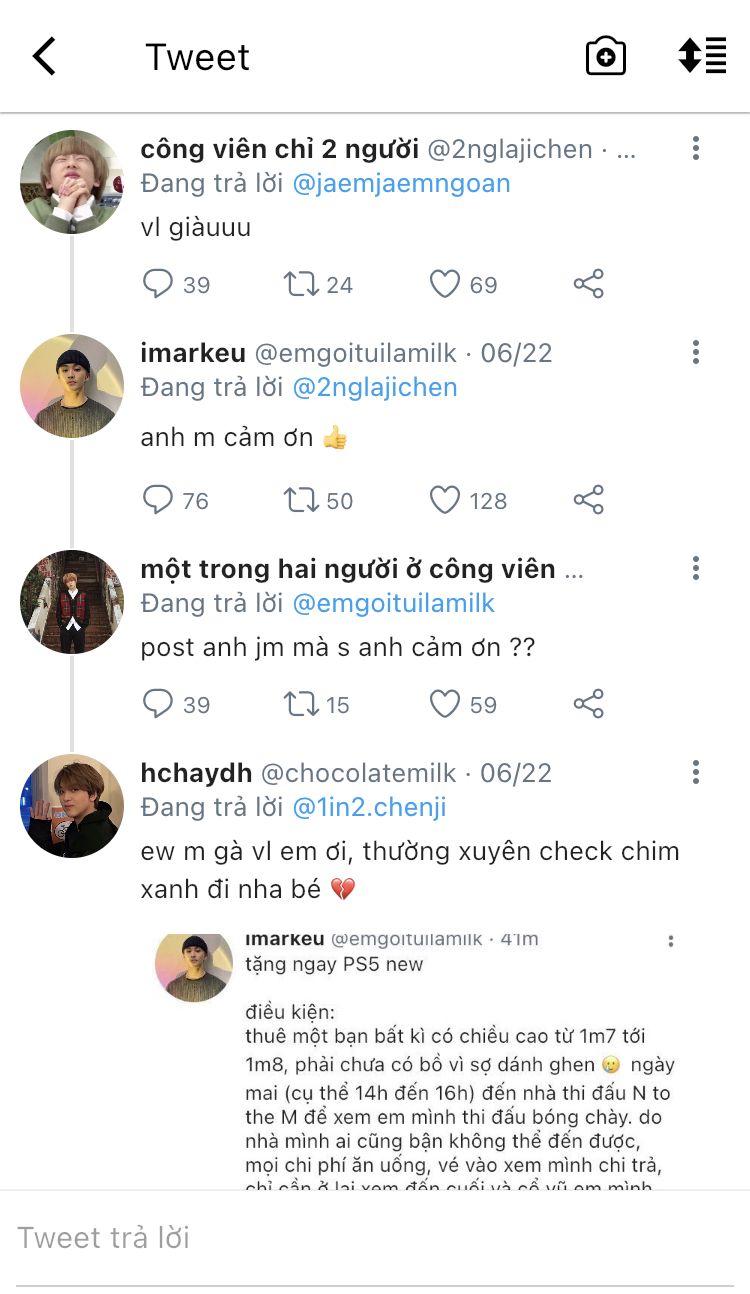Image resolution: width=750 pixels, height=1294 pixels.
Task: Open more options inside quoted imarkeu tweet
Action: 671,941
